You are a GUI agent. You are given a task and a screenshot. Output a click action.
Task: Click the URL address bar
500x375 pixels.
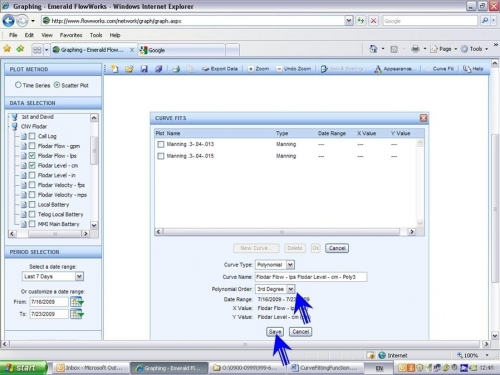coord(193,21)
